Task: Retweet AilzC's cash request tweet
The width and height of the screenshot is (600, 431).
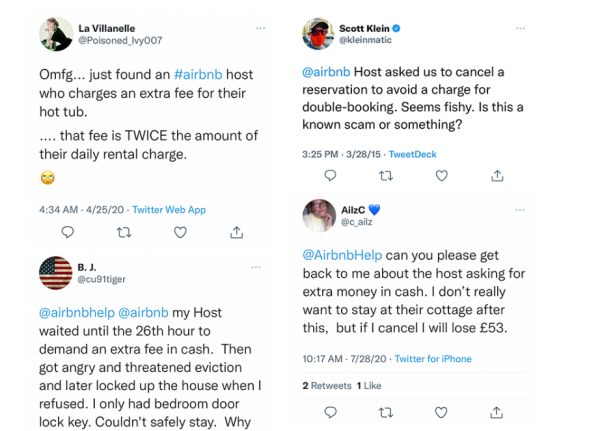Action: tap(386, 411)
